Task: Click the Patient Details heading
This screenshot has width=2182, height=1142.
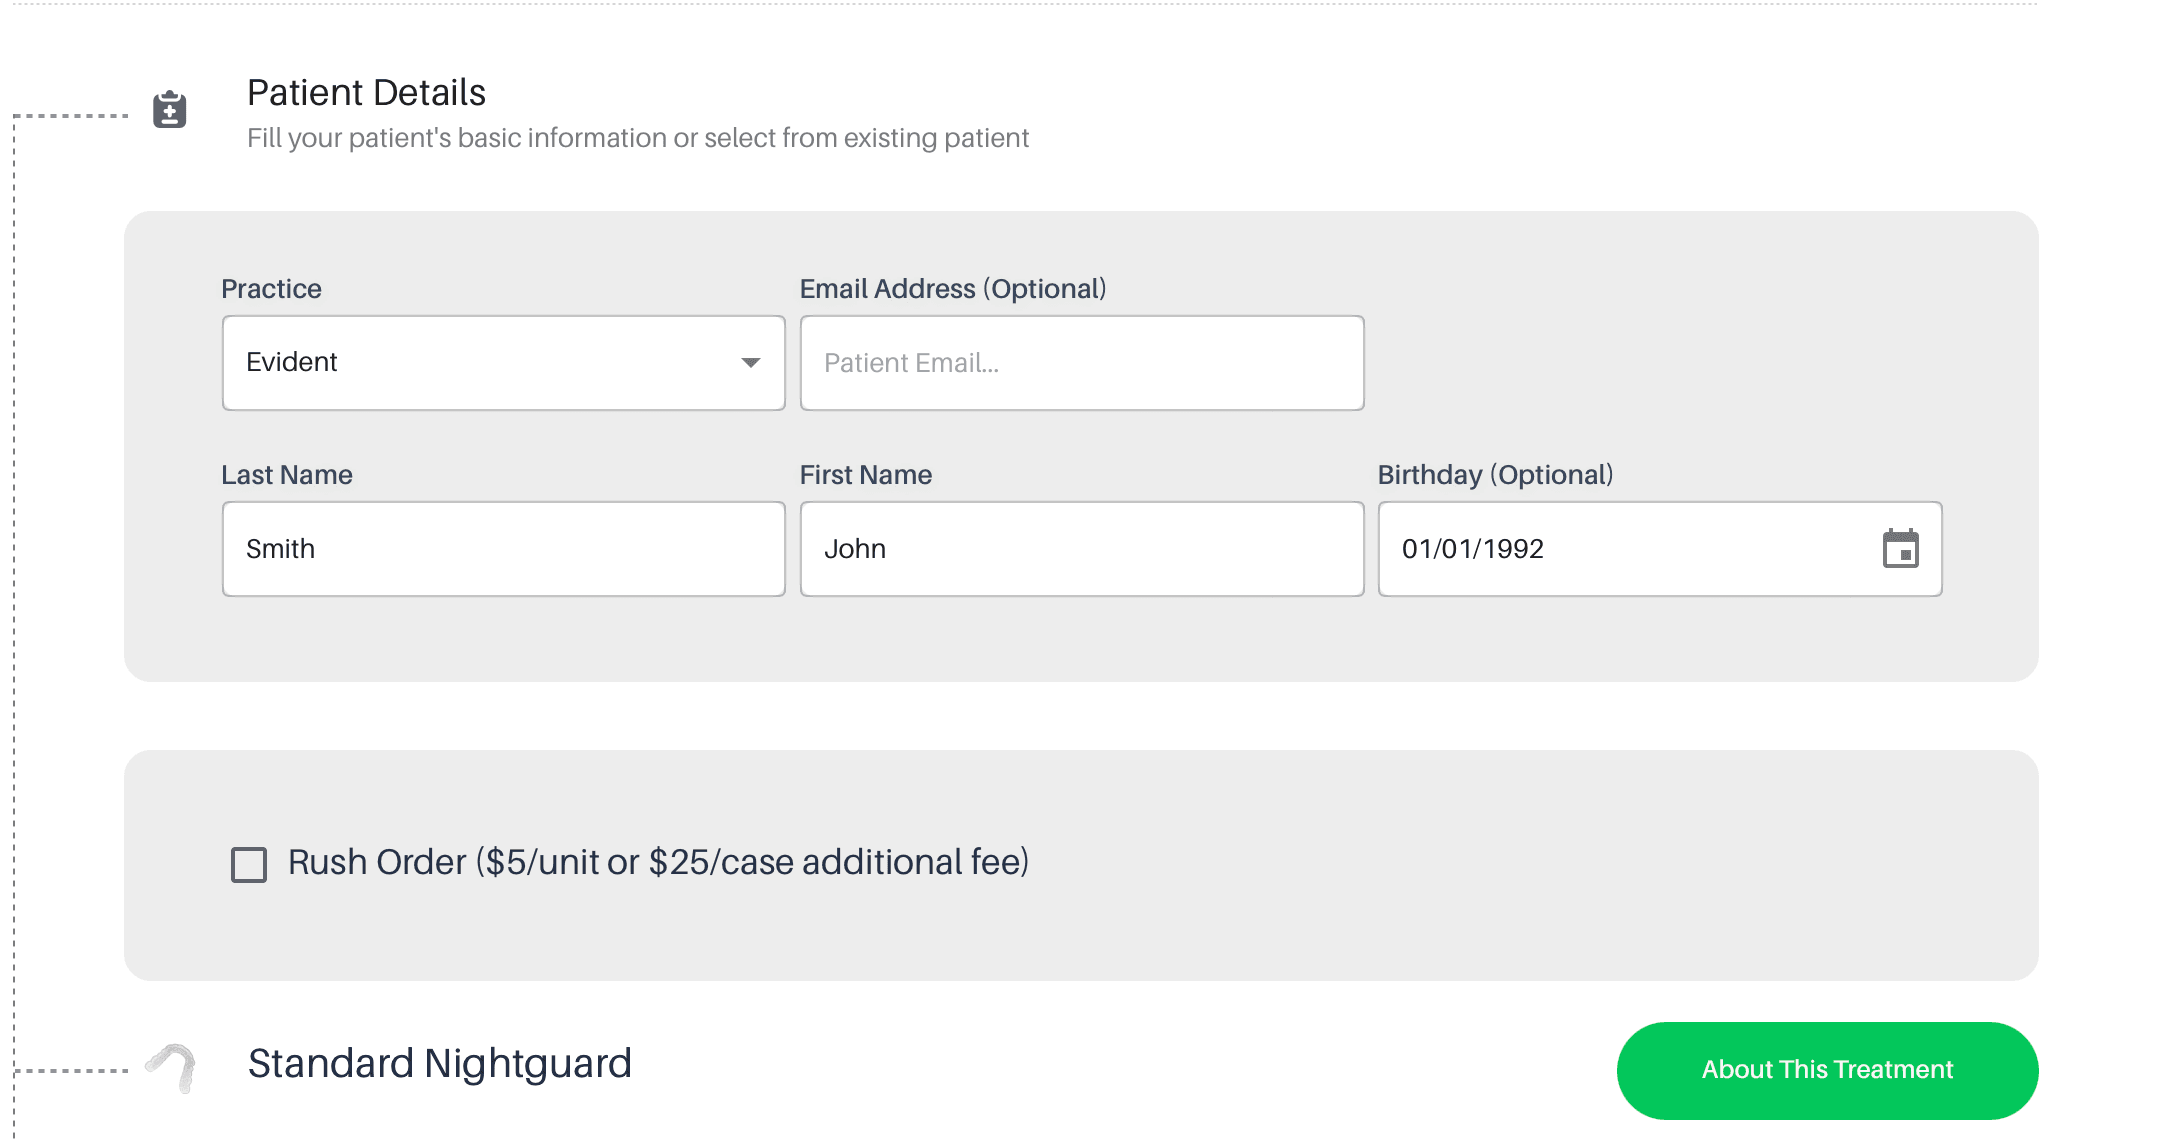Action: point(366,93)
